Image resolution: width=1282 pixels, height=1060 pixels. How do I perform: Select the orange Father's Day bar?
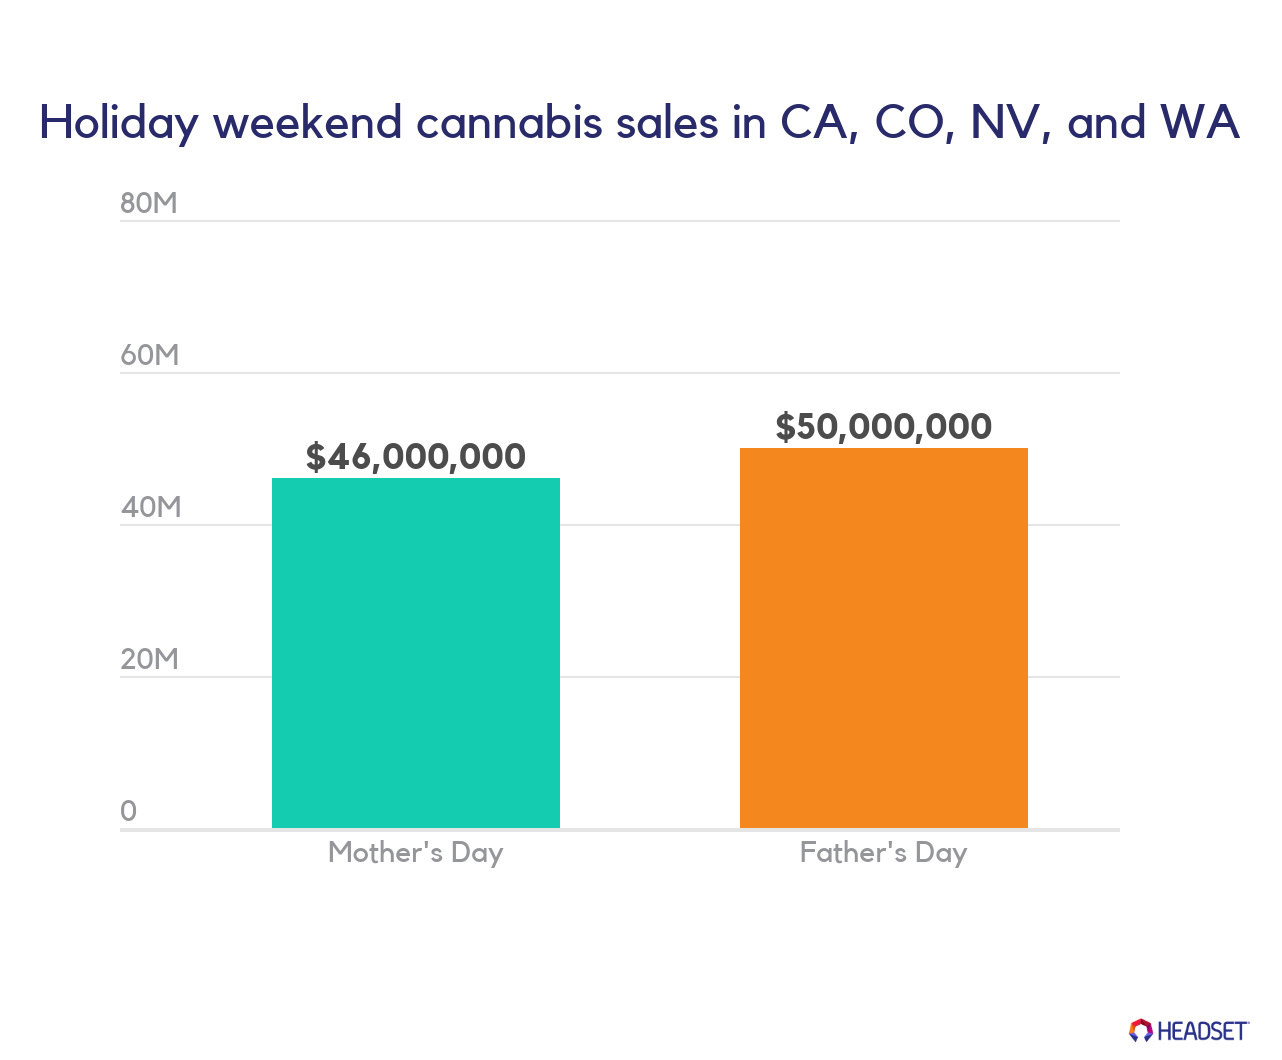884,638
